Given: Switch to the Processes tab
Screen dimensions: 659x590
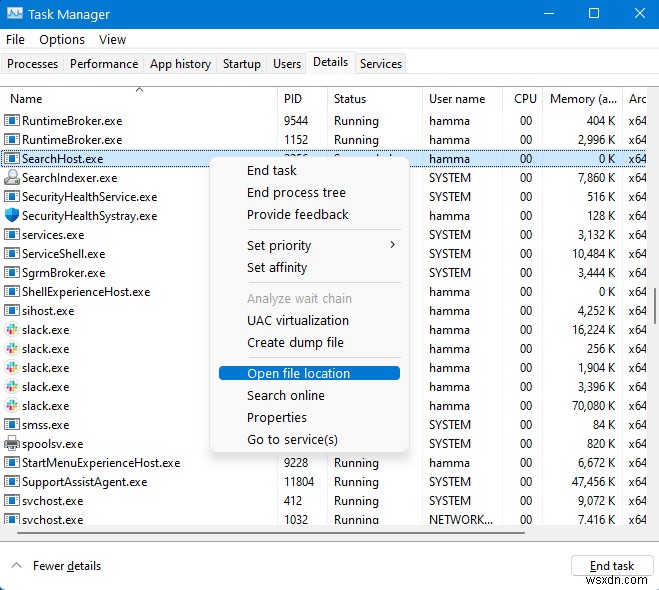Looking at the screenshot, I should point(32,64).
